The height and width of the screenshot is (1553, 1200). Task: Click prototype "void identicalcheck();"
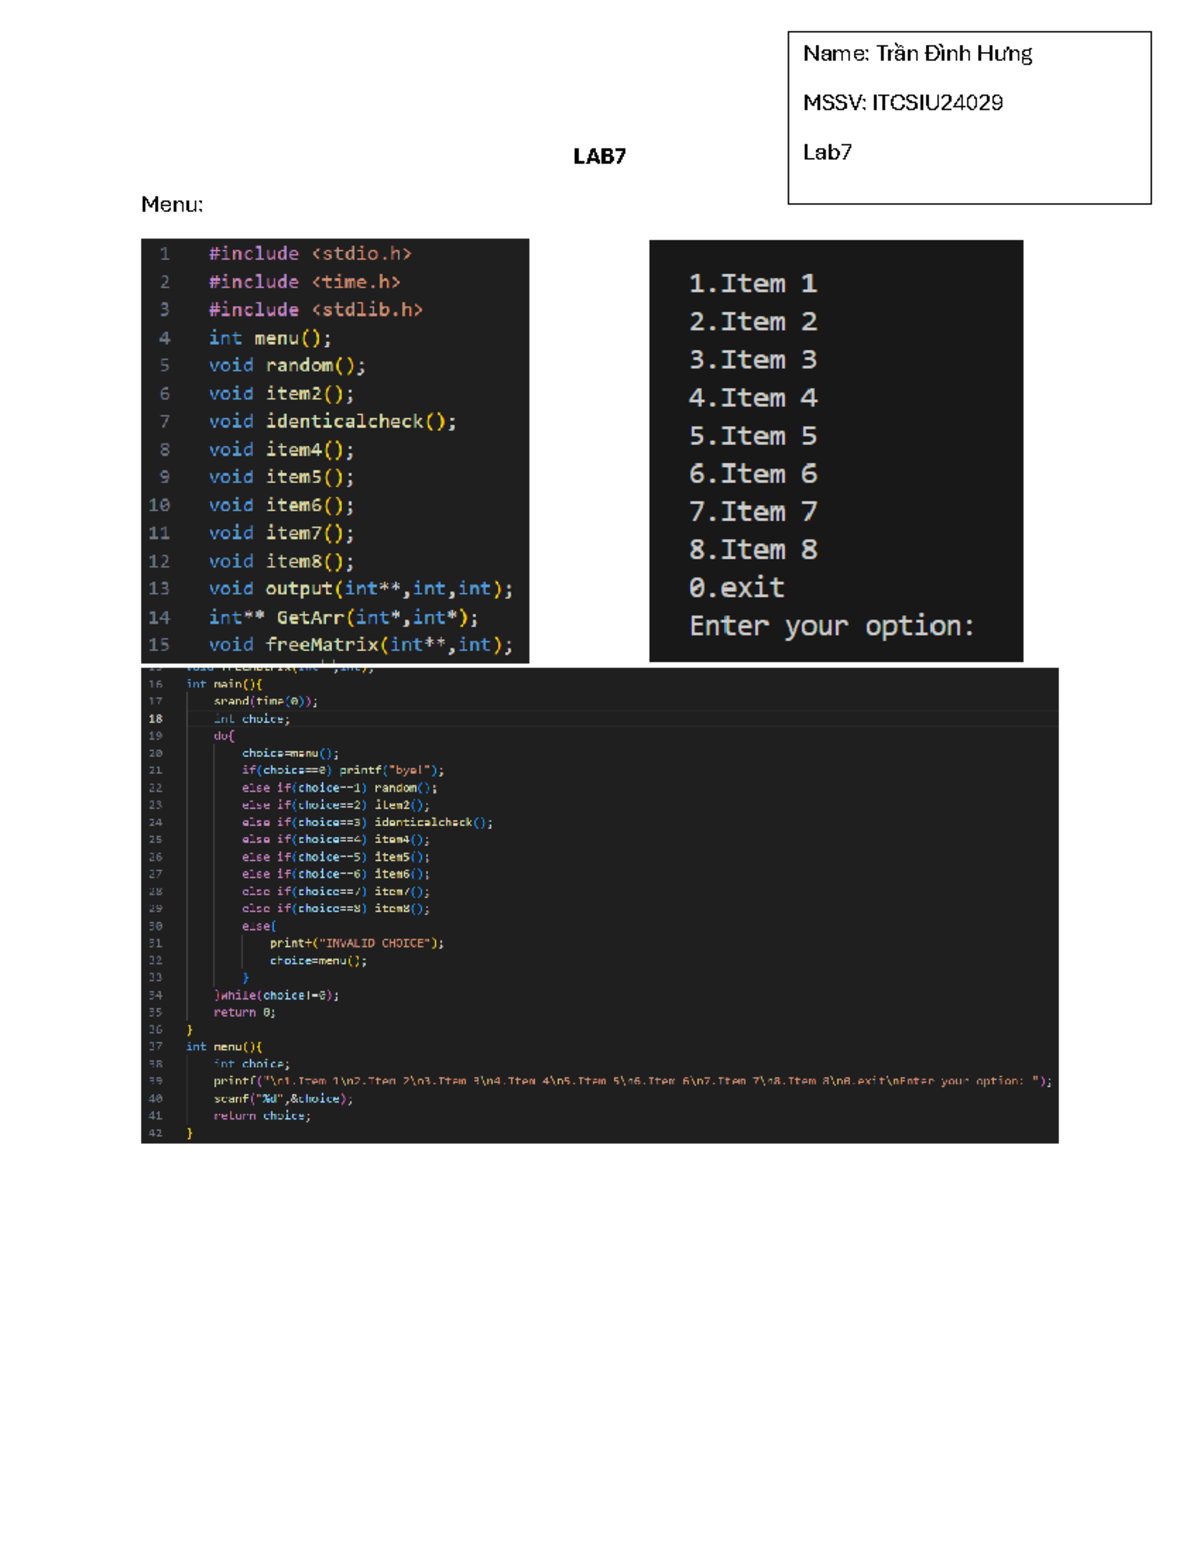coord(333,422)
